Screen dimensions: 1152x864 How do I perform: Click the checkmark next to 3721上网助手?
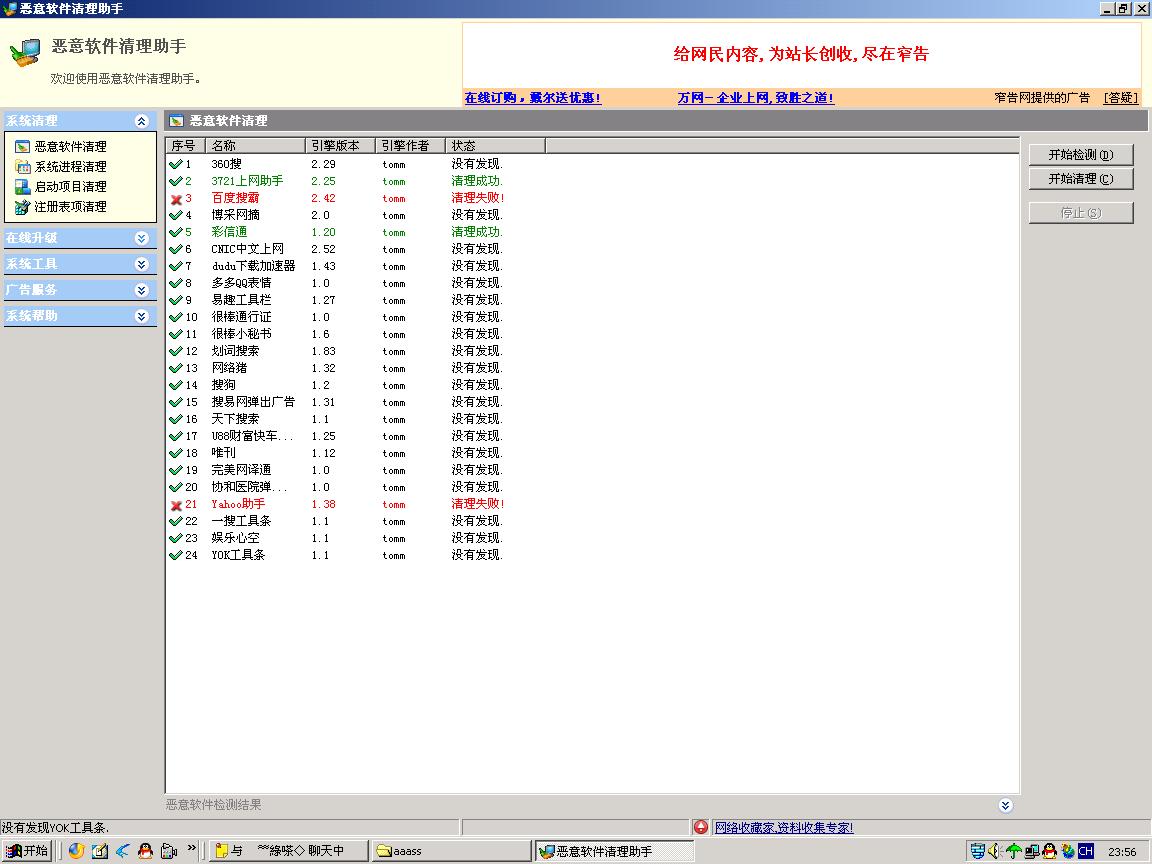coord(176,181)
